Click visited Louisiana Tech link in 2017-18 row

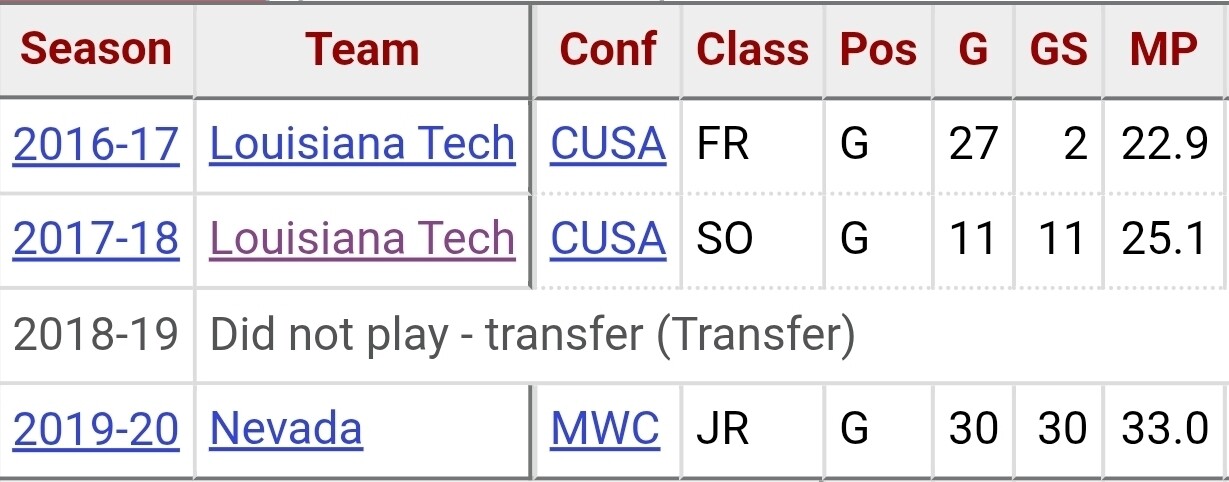(x=362, y=239)
